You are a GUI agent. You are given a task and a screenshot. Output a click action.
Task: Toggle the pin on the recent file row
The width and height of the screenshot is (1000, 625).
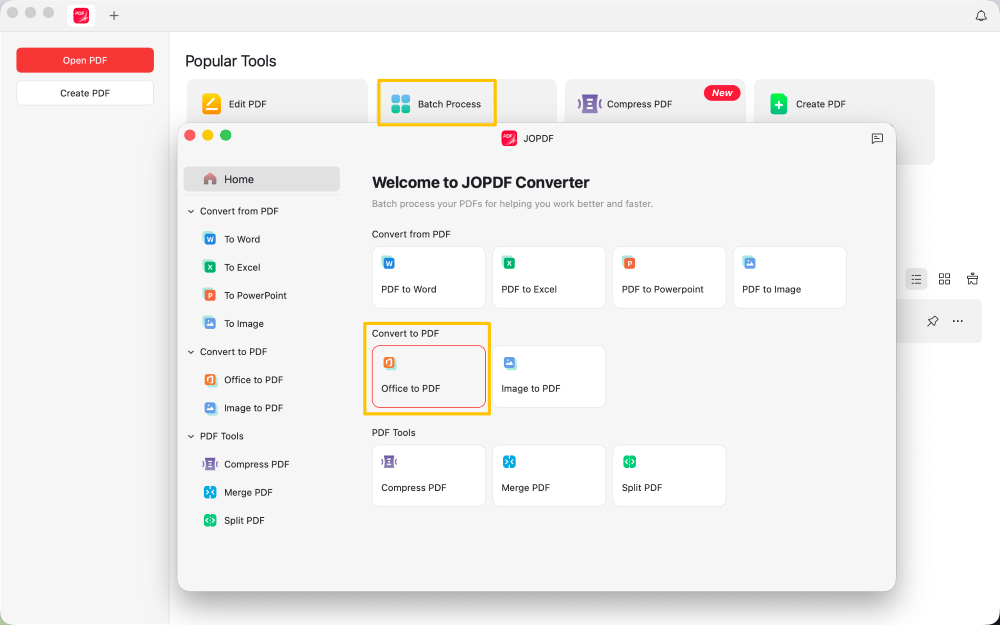pyautogui.click(x=933, y=321)
